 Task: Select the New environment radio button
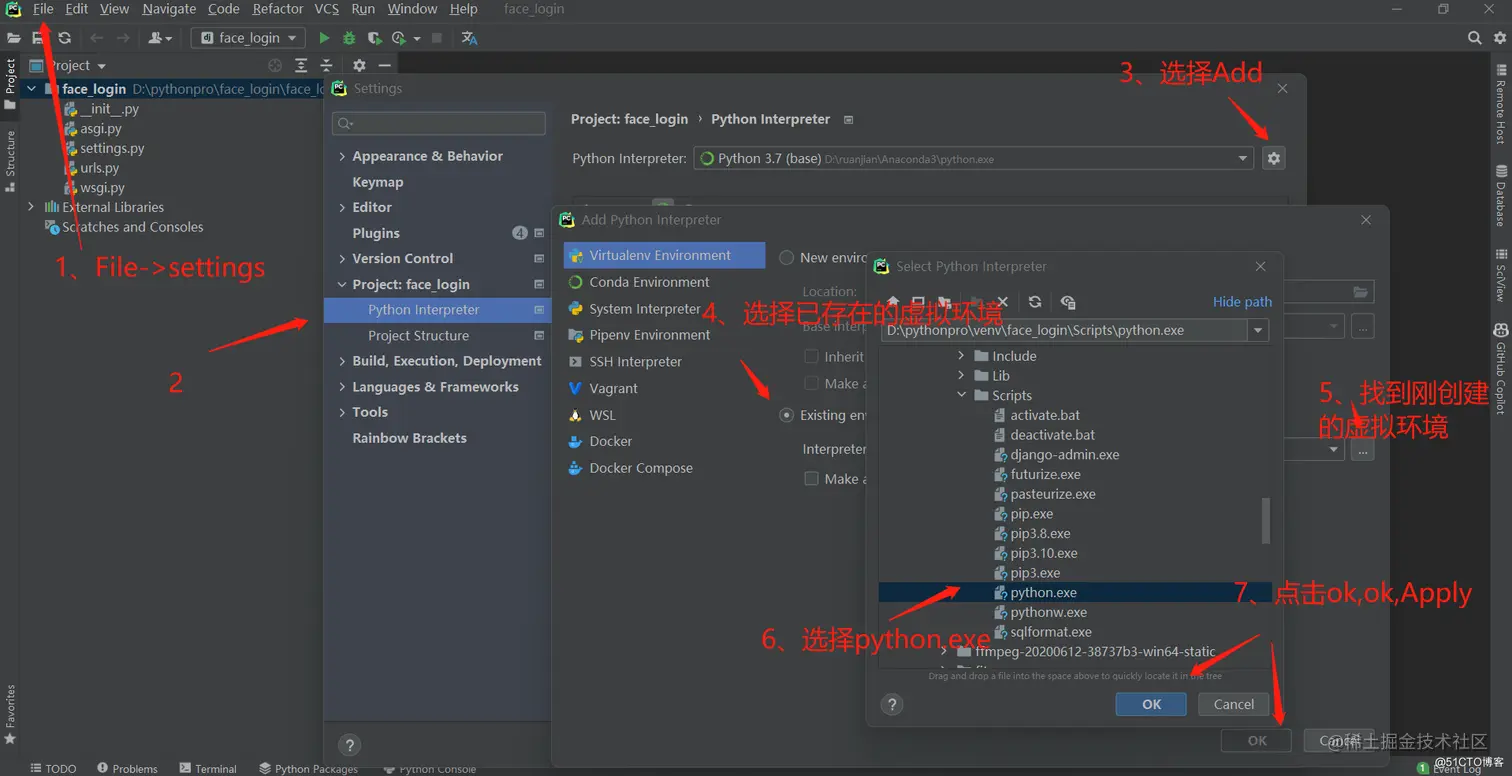787,258
